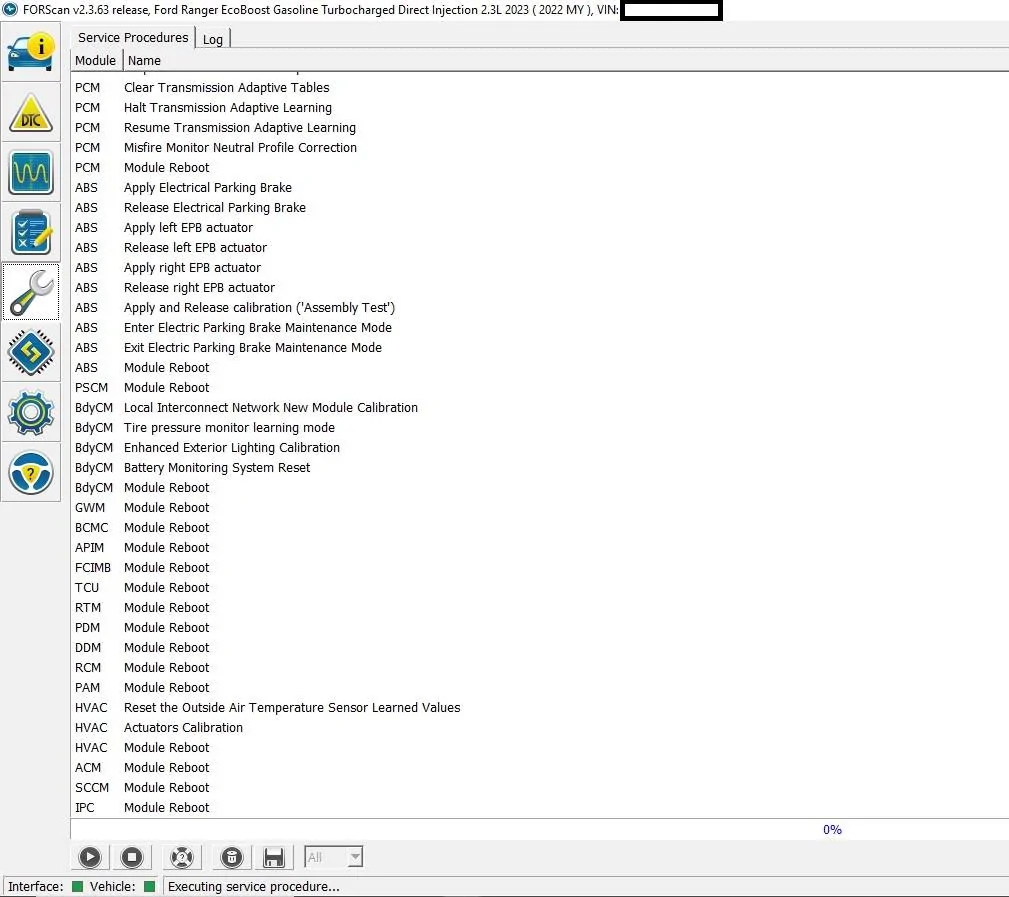Select Tire pressure monitor learning mode
This screenshot has width=1009, height=897.
(x=539, y=427)
